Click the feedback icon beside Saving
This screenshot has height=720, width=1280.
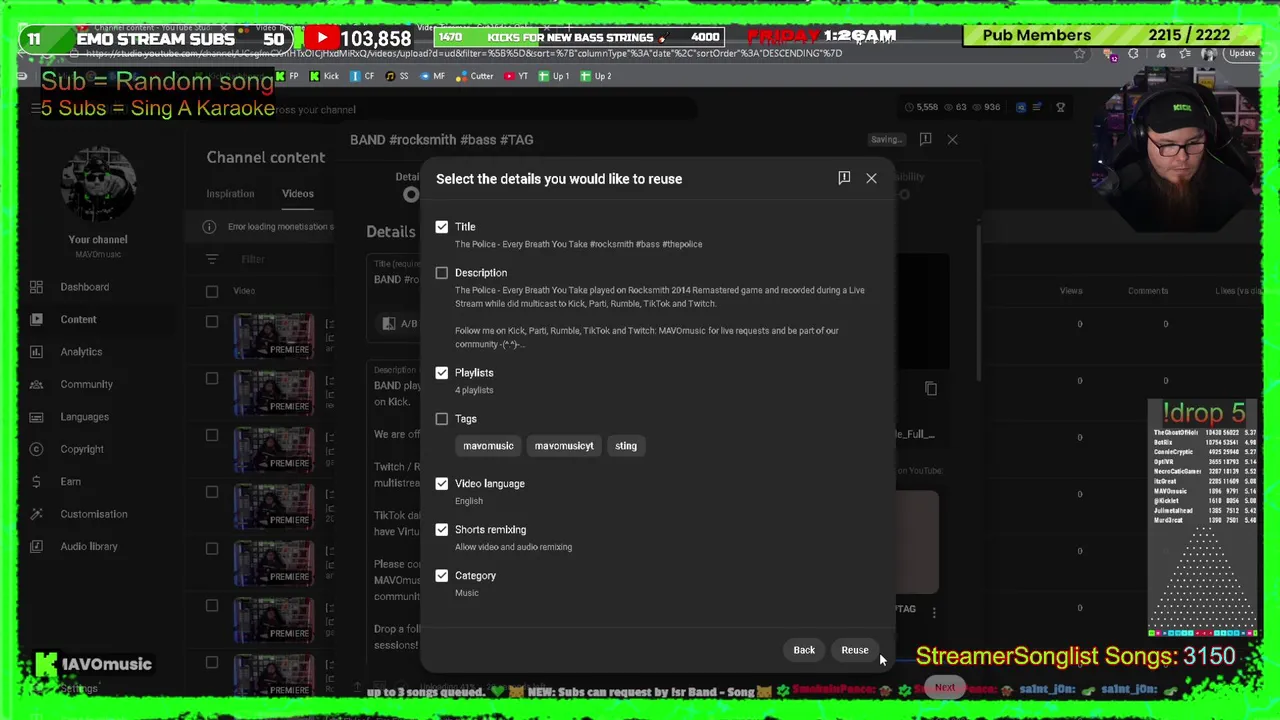pos(925,140)
